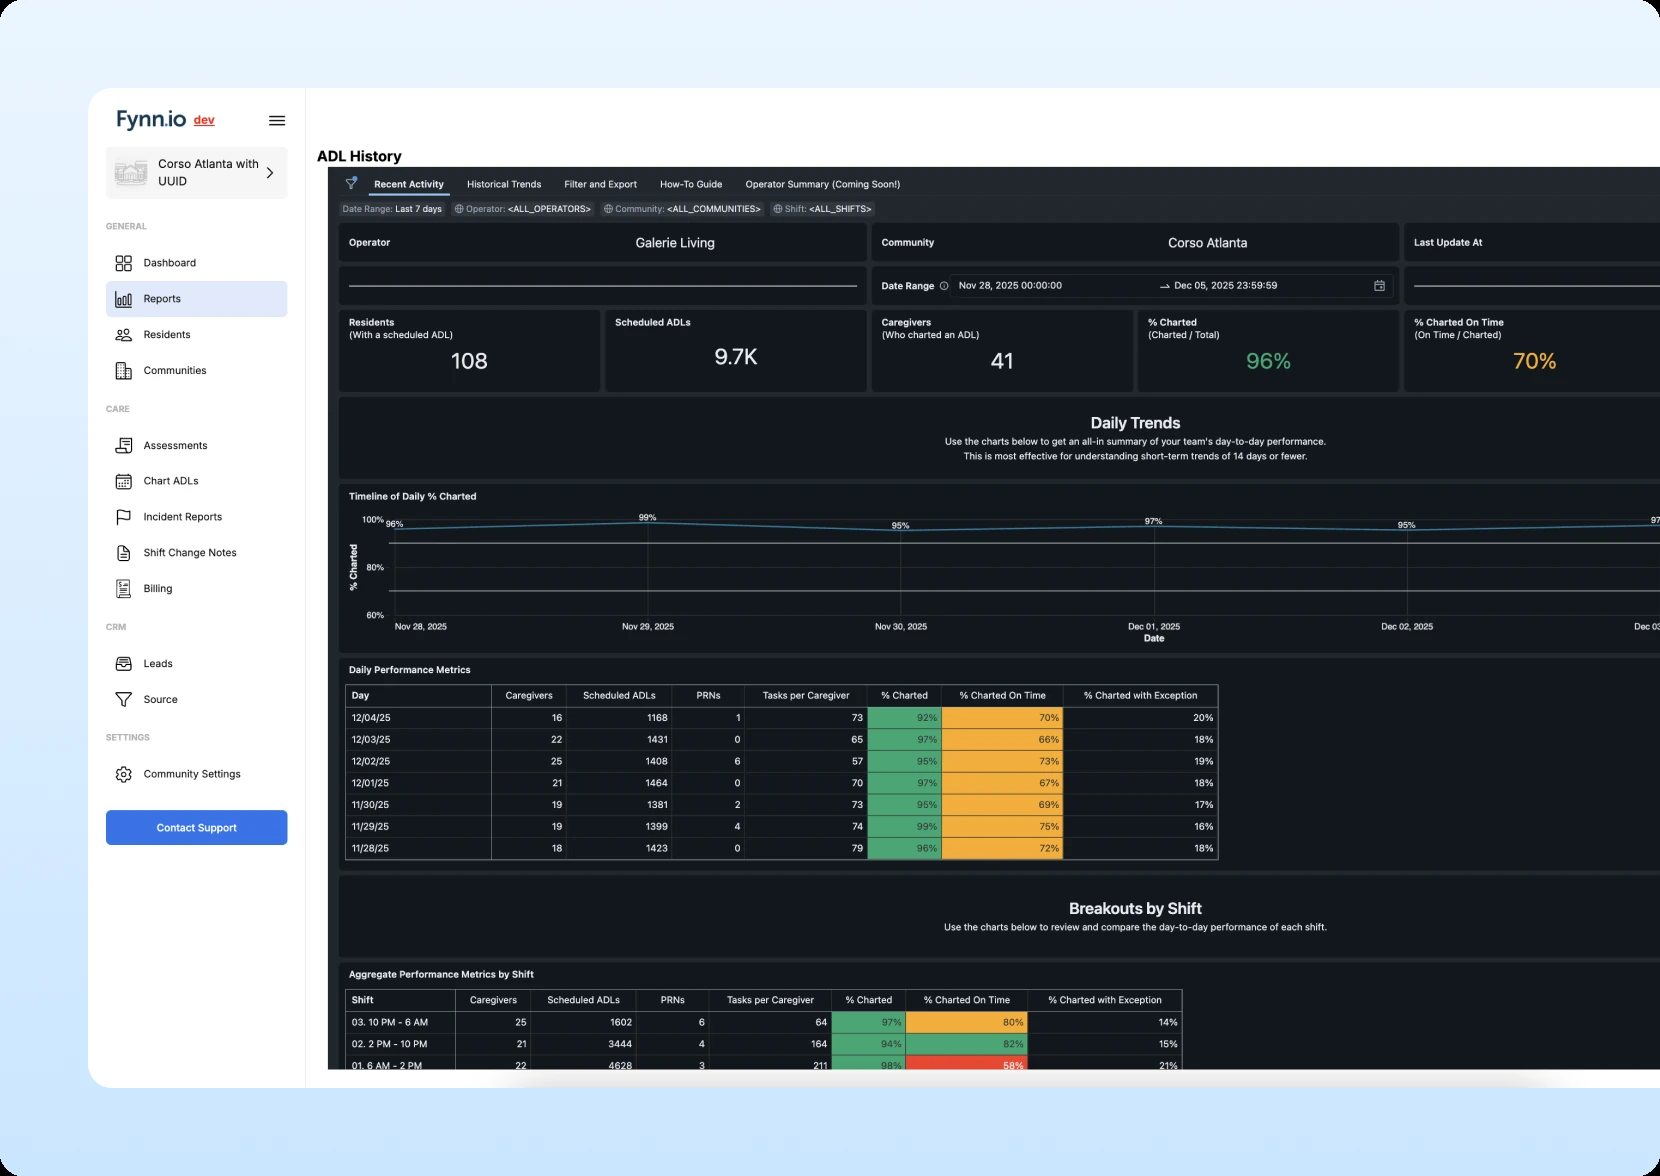This screenshot has height=1176, width=1660.
Task: Click the Contact Support button
Action: 196,828
